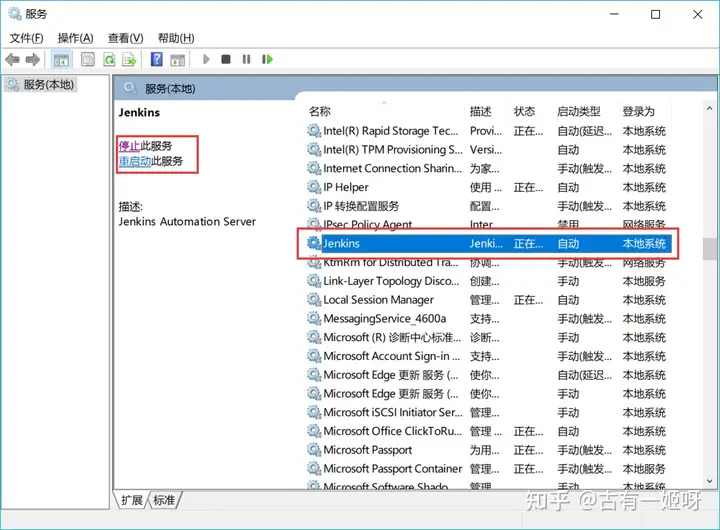Click the gear icon beside Jenkins row
This screenshot has height=530, width=720.
314,243
